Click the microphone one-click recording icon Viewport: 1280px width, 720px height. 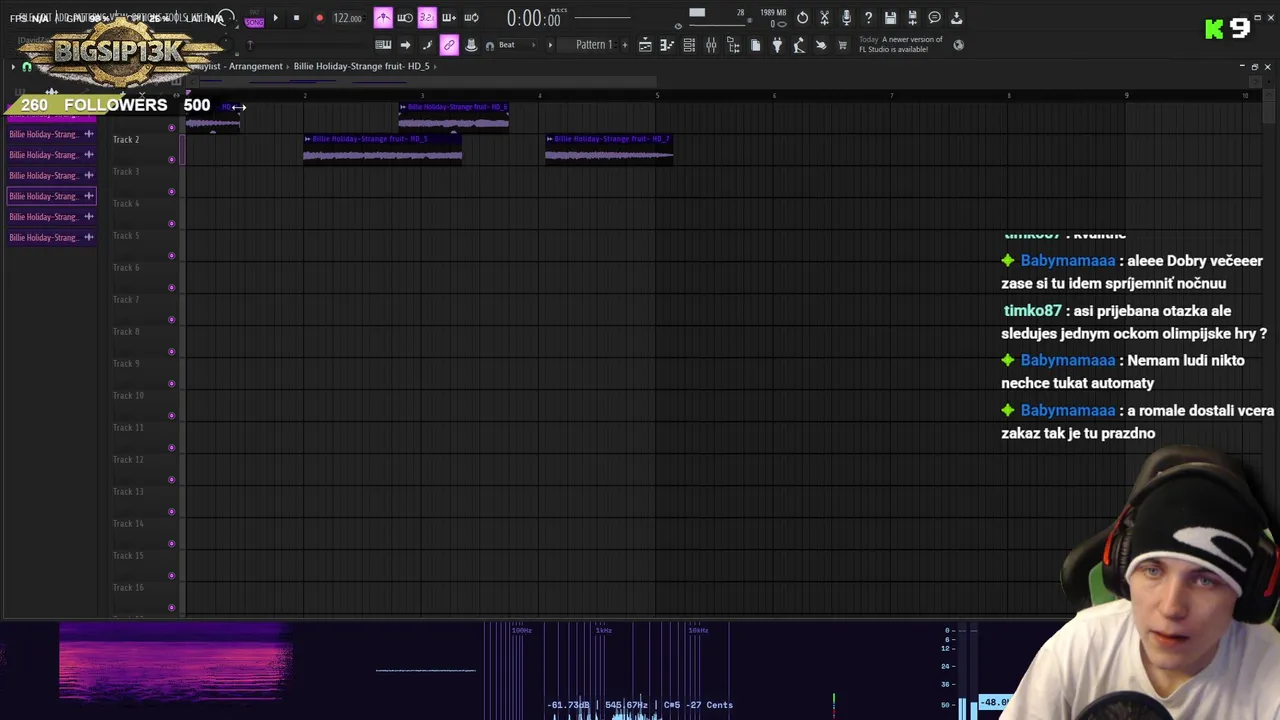coord(846,18)
